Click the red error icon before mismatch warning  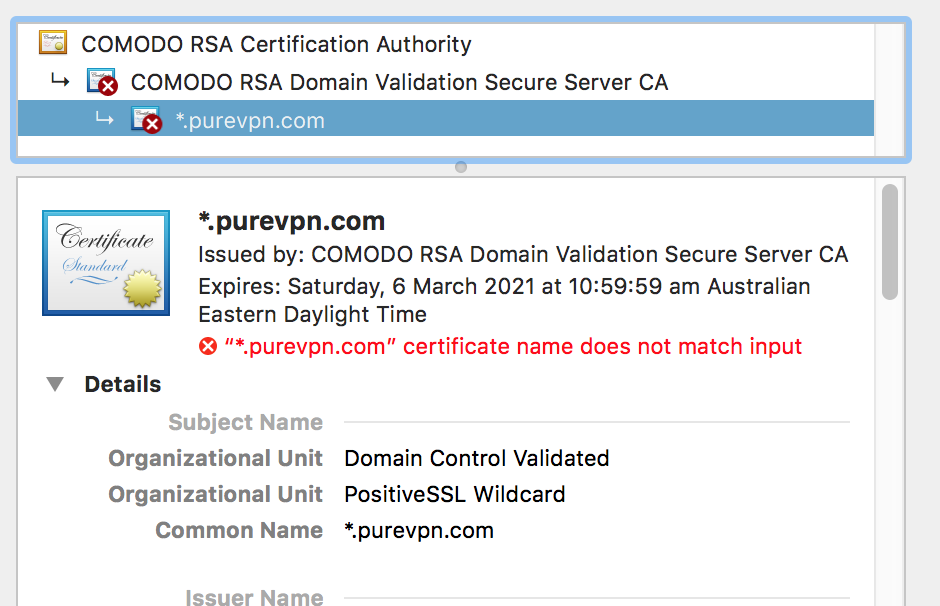pos(208,346)
